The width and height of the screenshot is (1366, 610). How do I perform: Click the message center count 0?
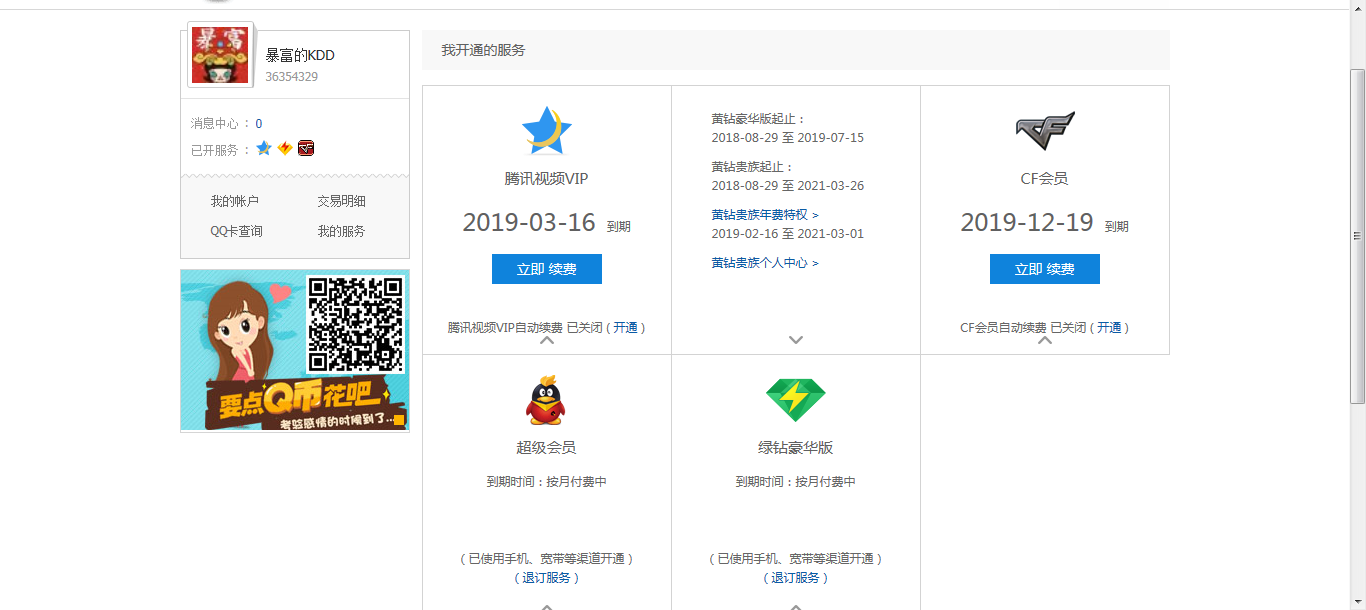[x=259, y=124]
